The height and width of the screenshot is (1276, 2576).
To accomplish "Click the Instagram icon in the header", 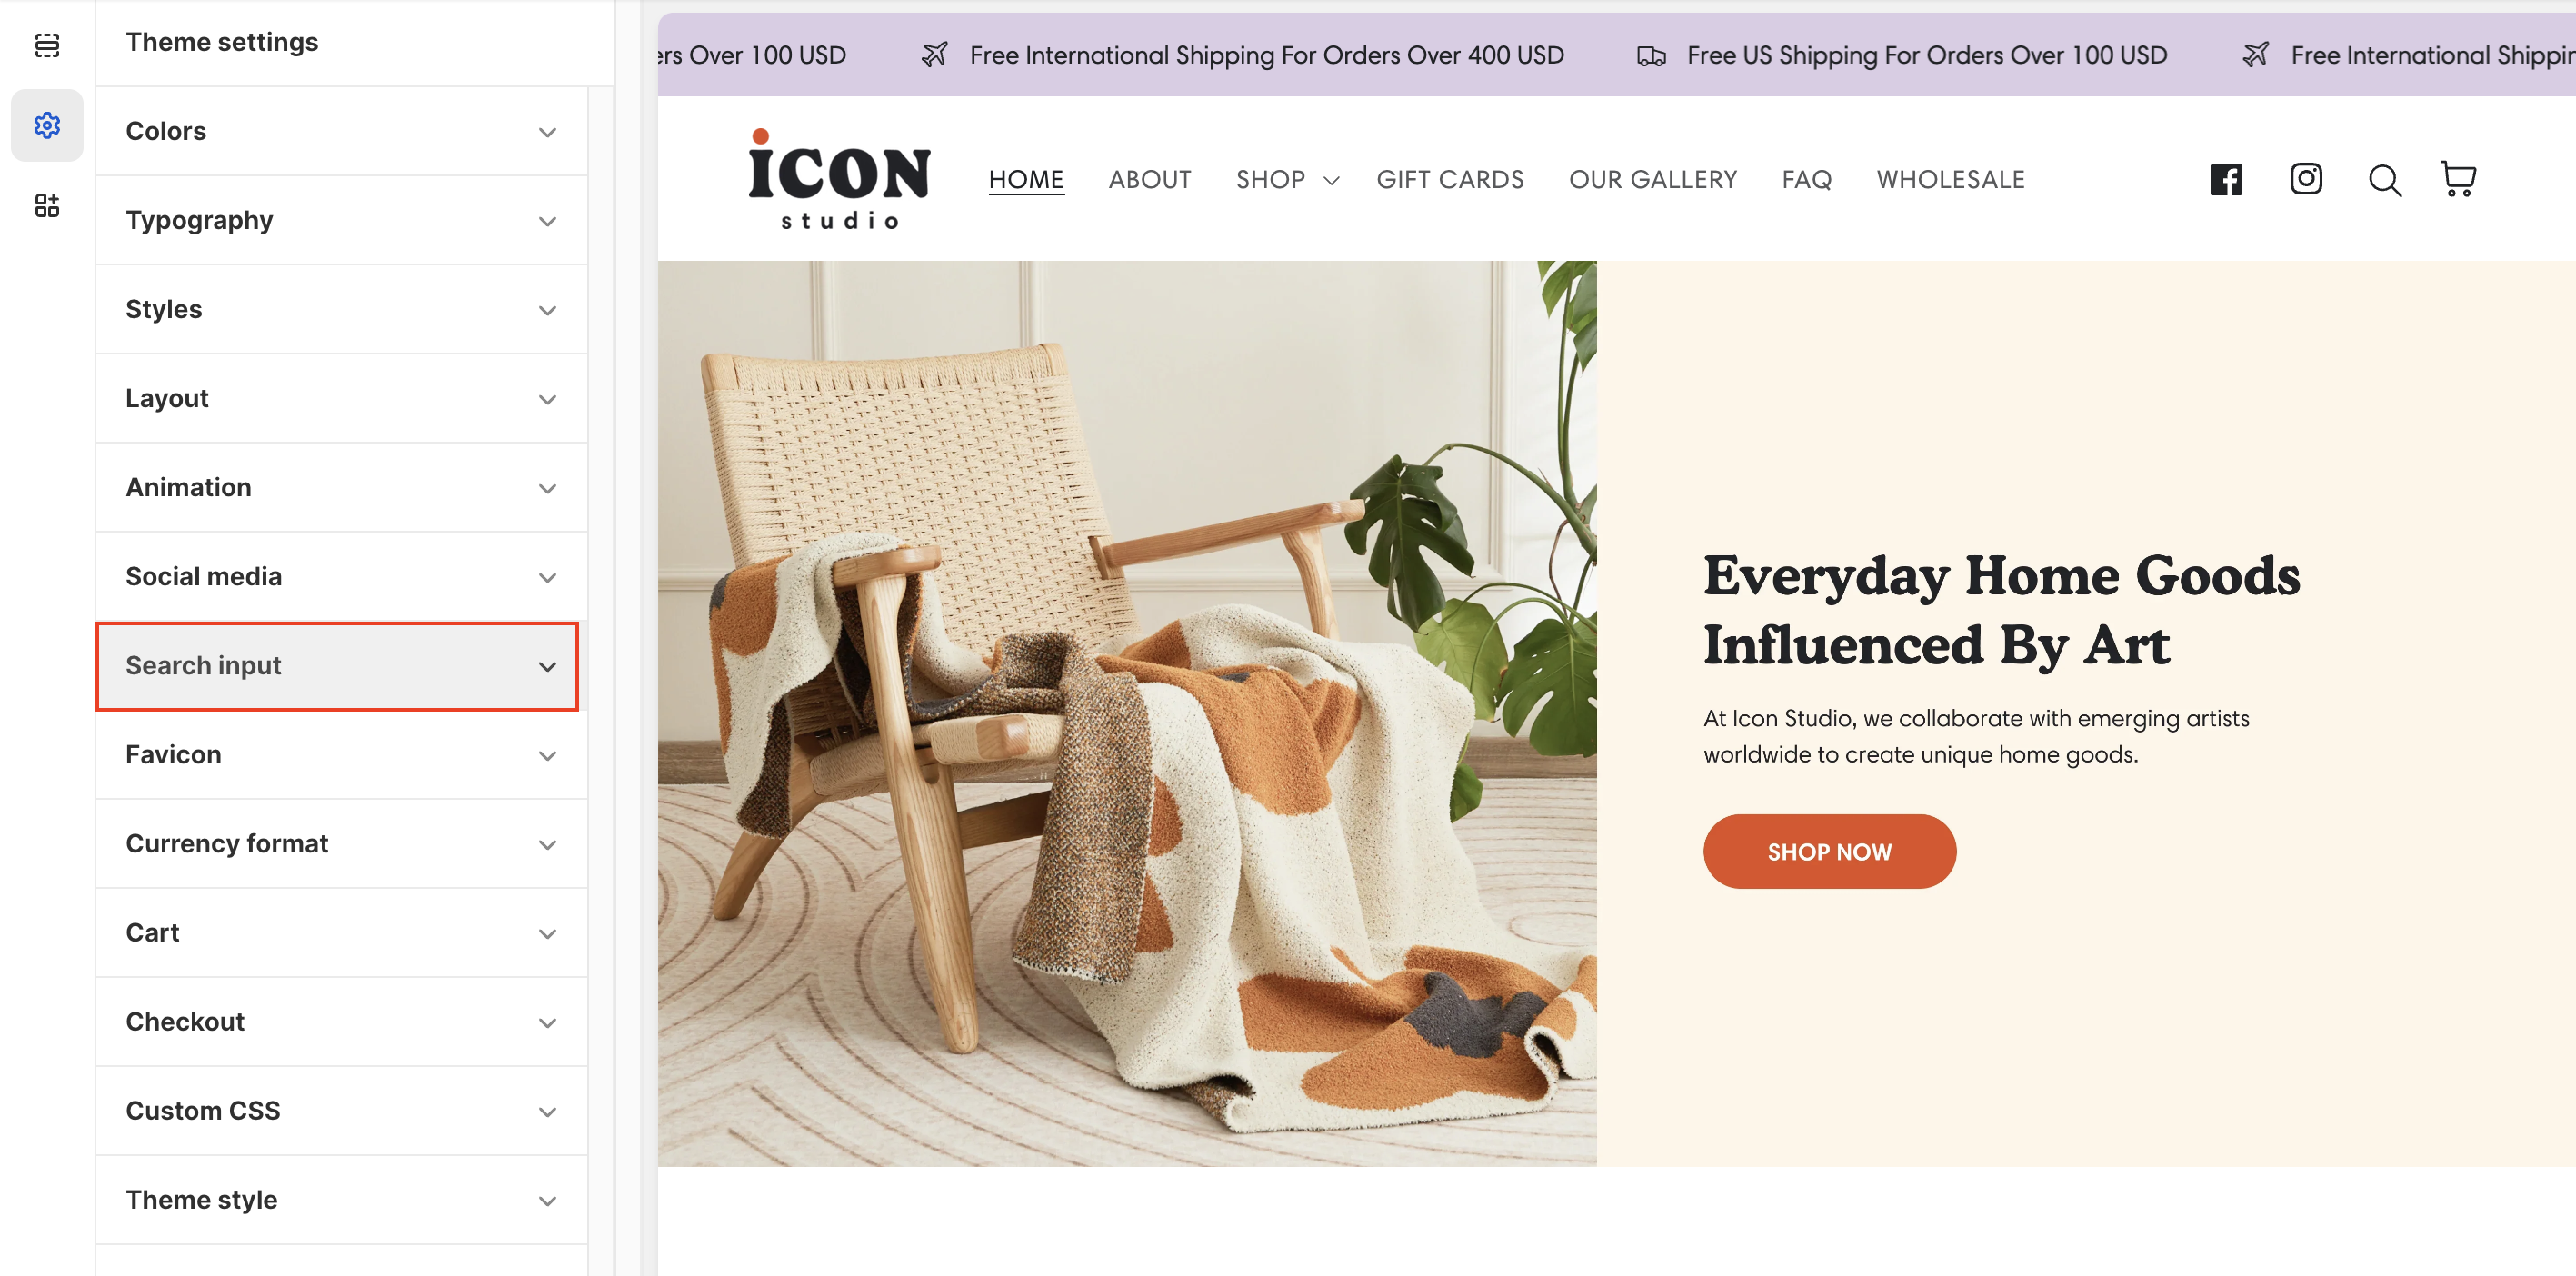I will click(x=2306, y=179).
